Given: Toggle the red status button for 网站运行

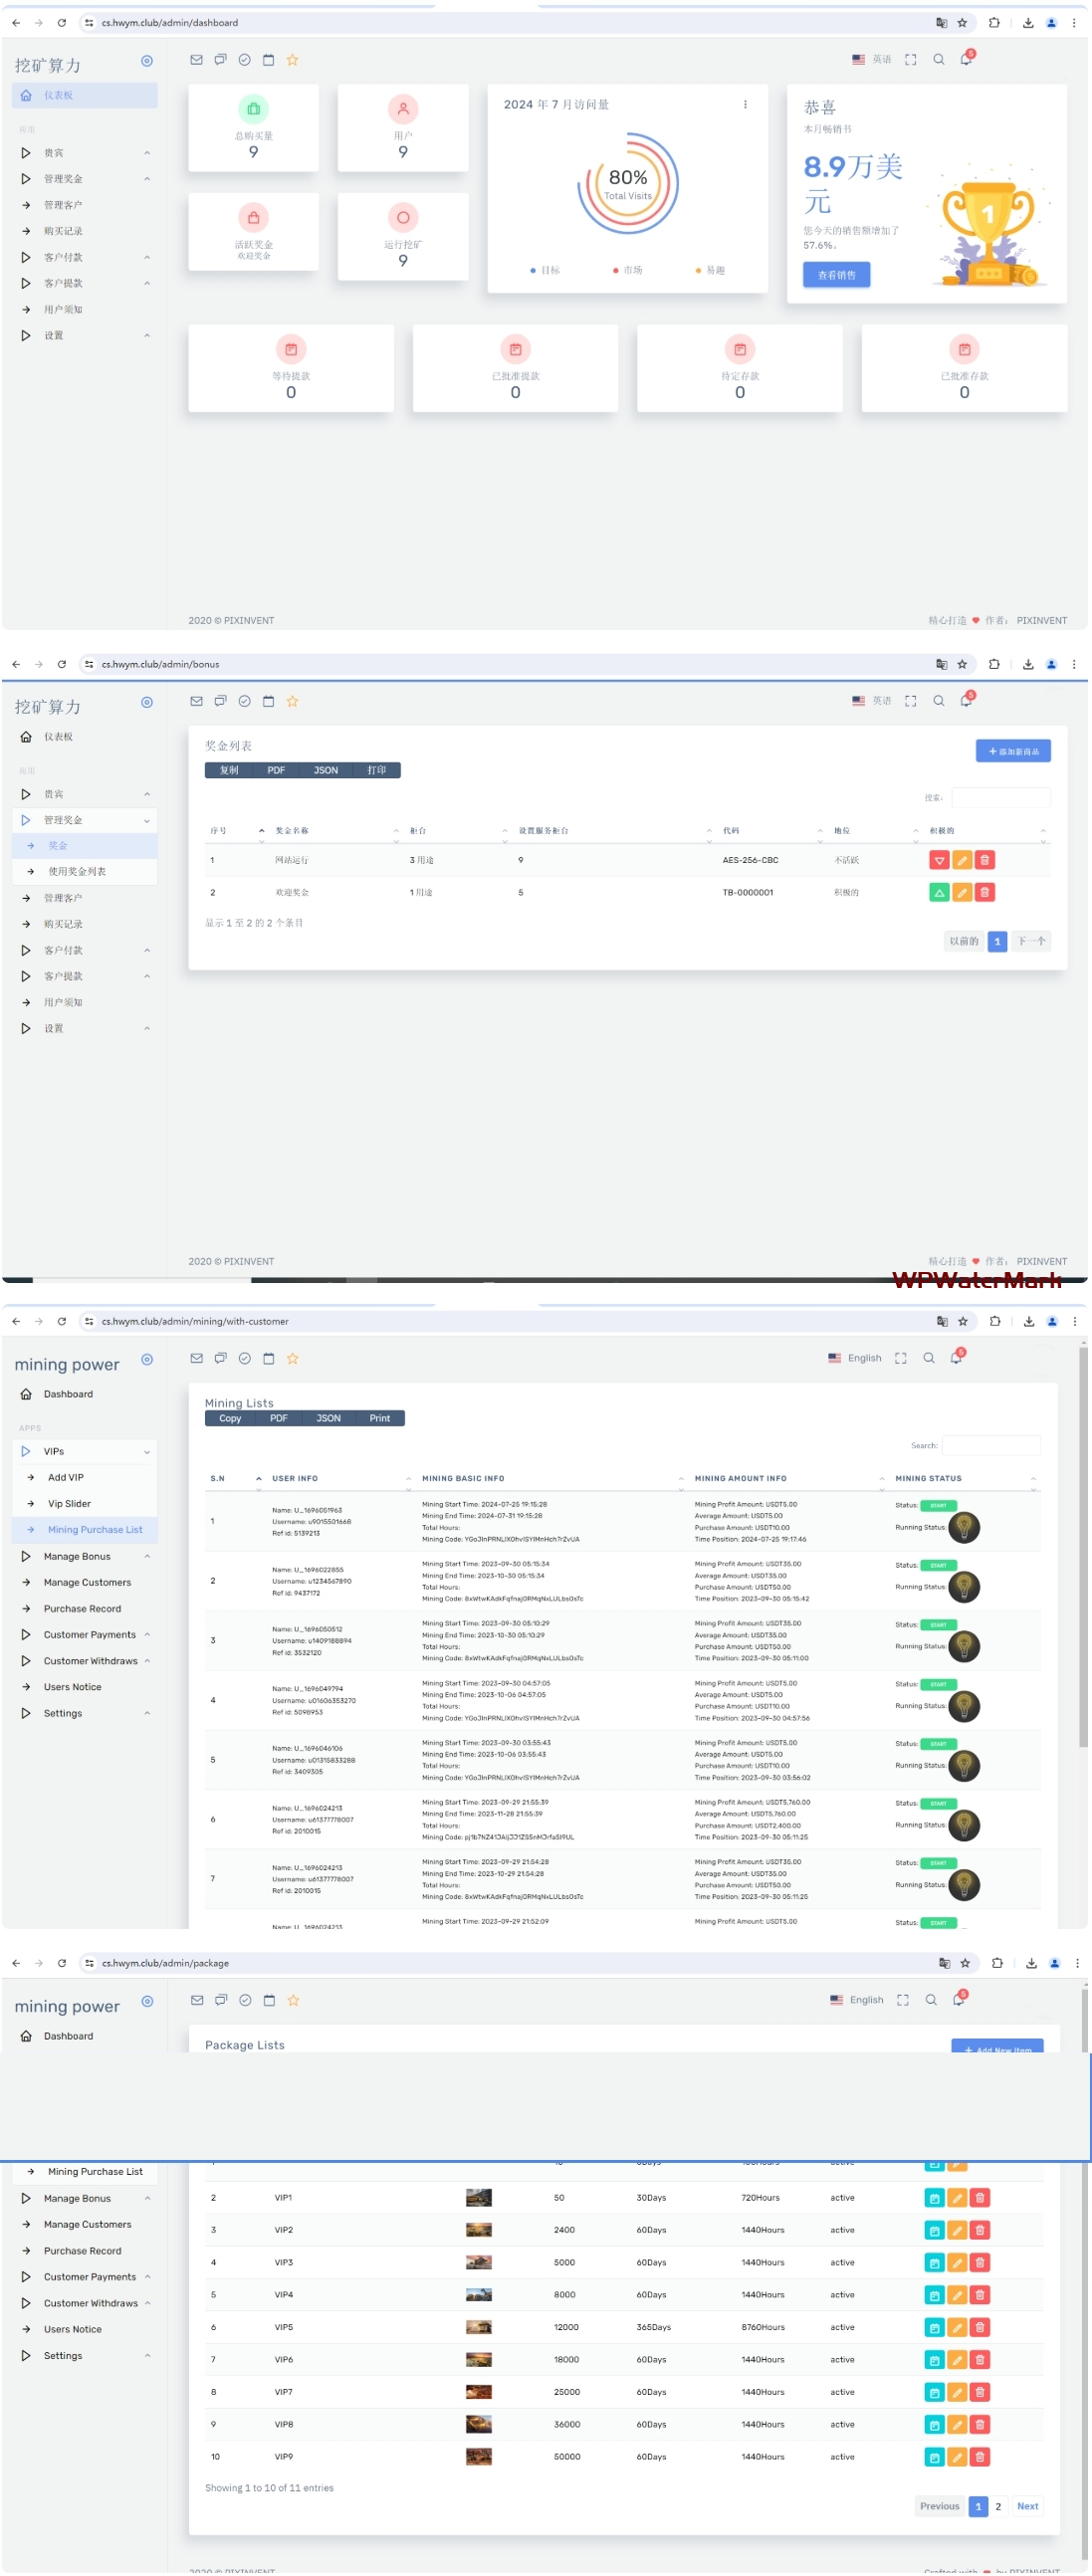Looking at the screenshot, I should tap(939, 861).
